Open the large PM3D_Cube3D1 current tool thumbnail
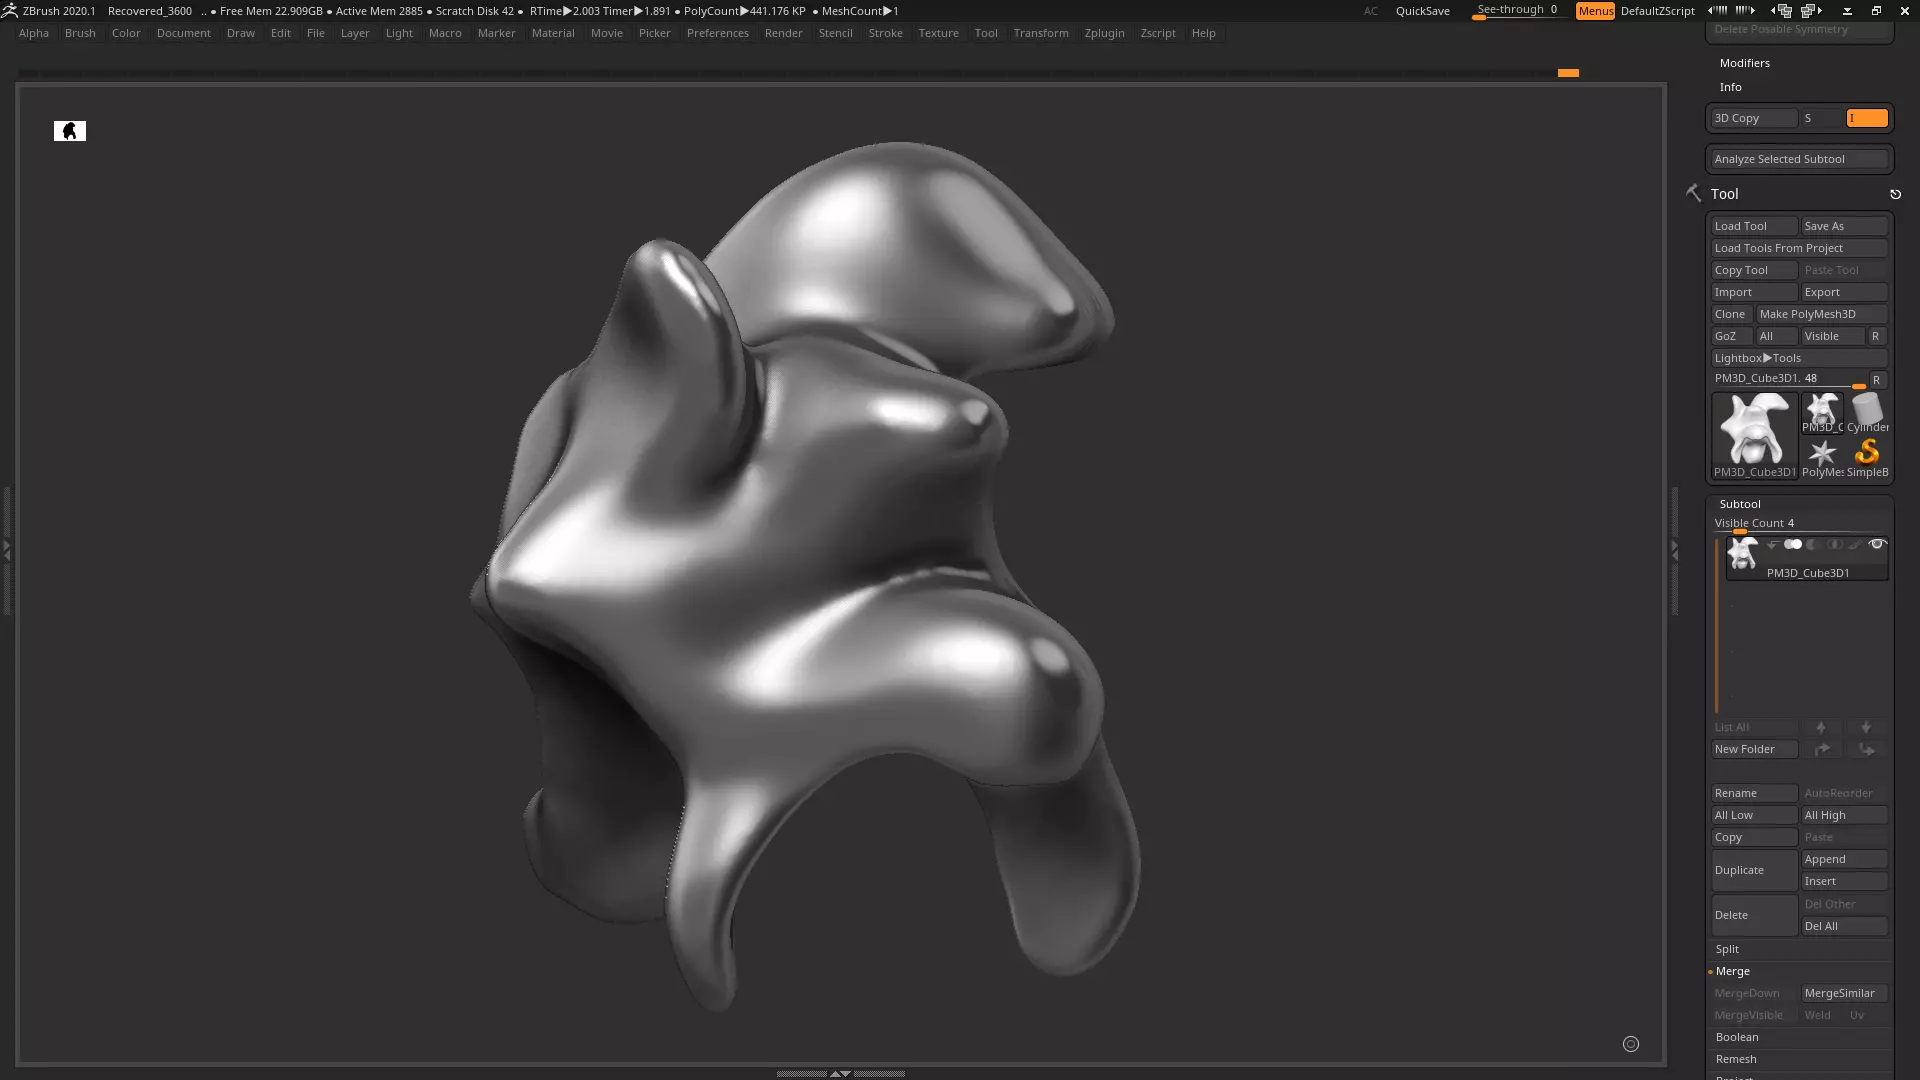1920x1080 pixels. pos(1755,435)
